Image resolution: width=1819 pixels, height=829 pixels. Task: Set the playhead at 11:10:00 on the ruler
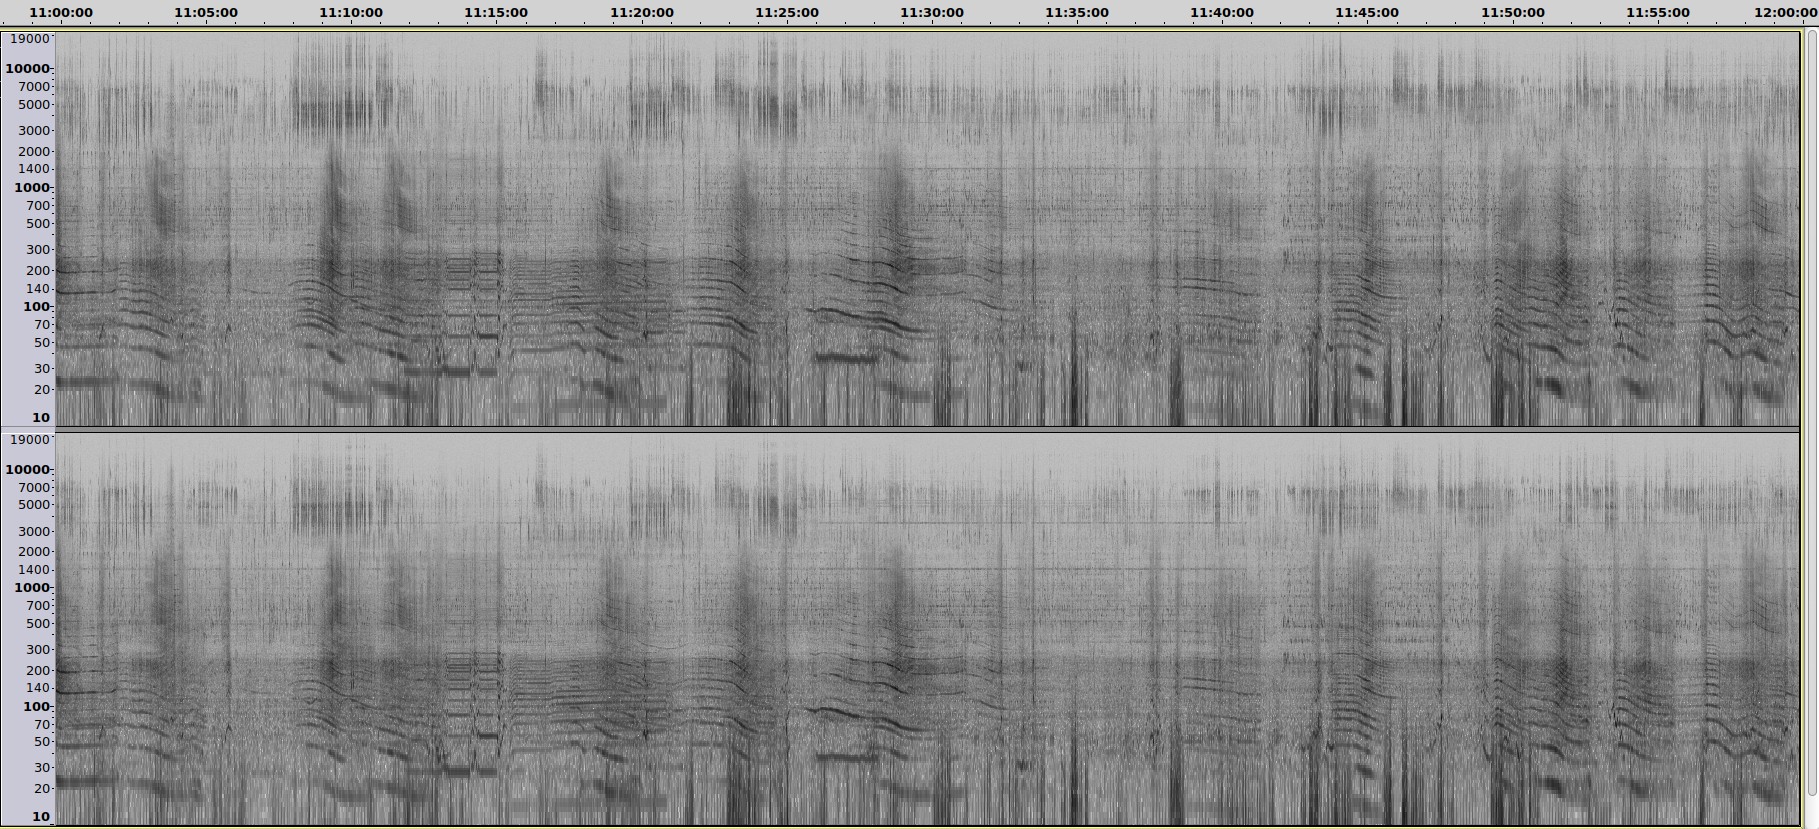[x=351, y=13]
